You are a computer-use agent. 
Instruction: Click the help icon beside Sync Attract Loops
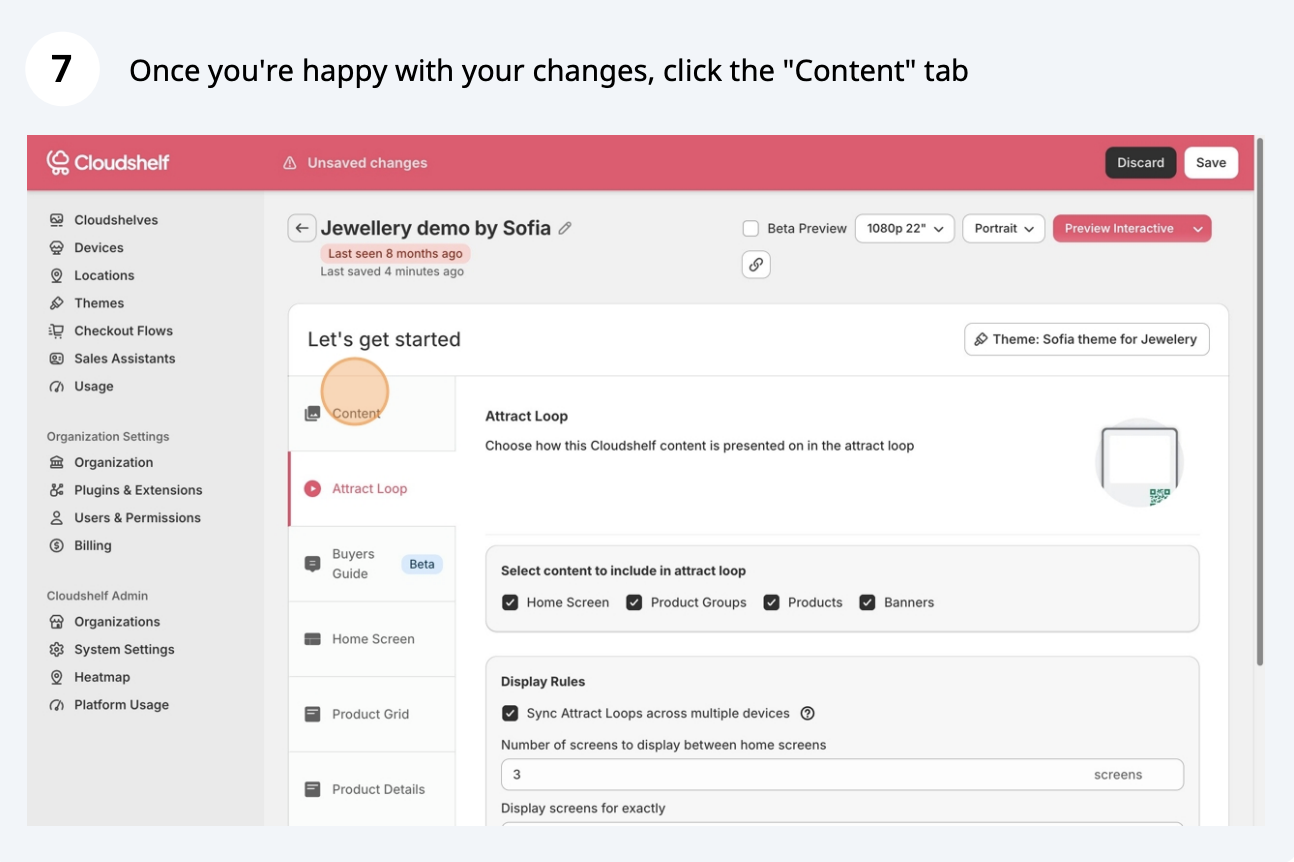(808, 714)
